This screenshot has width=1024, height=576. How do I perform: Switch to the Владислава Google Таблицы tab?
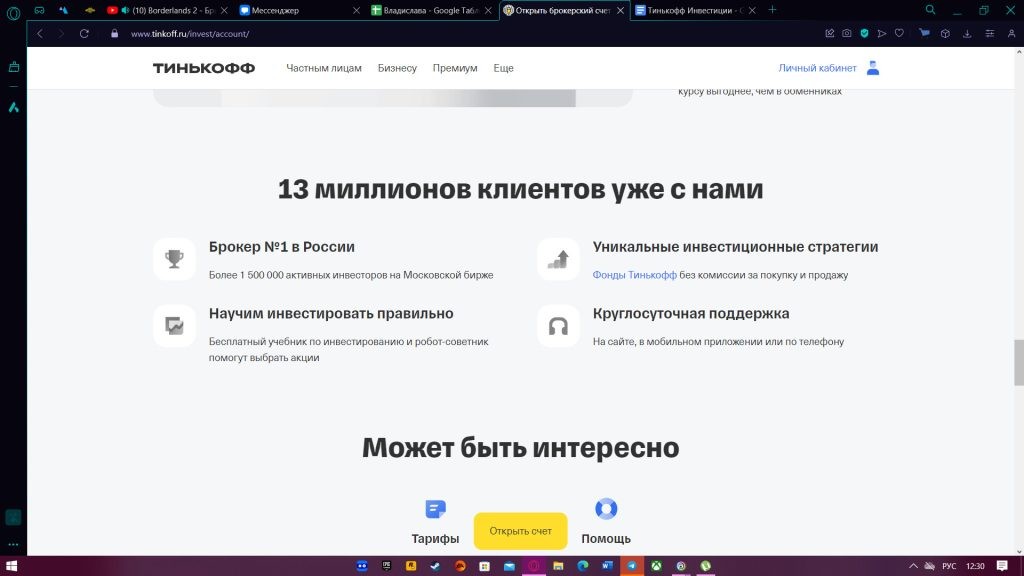coord(431,10)
